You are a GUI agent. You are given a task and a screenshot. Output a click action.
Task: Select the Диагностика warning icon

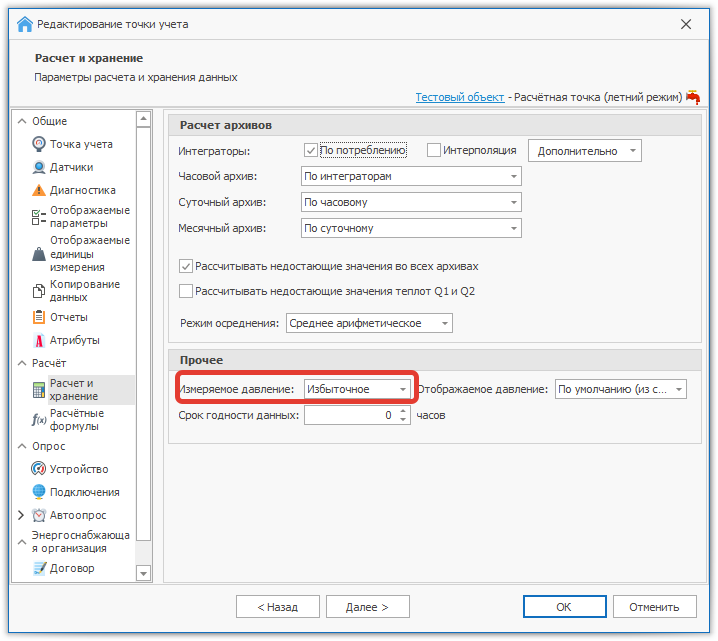coord(39,190)
